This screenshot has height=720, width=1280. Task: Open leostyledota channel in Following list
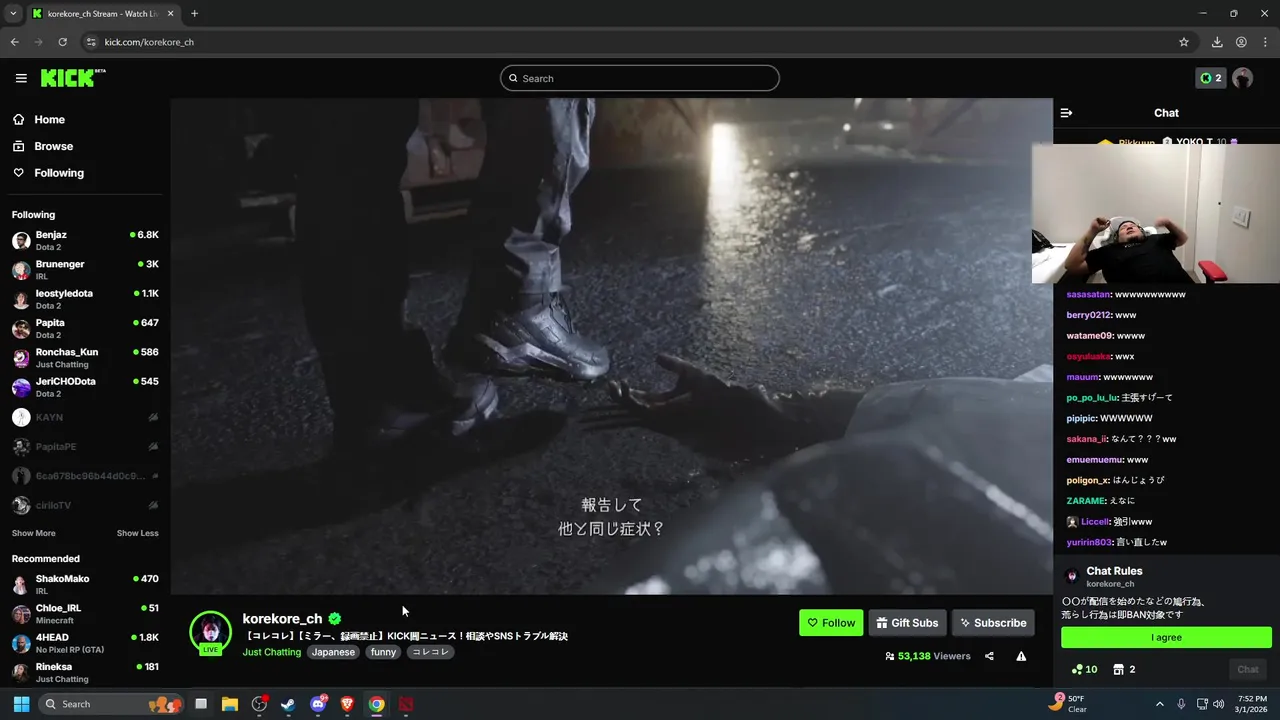(x=85, y=299)
